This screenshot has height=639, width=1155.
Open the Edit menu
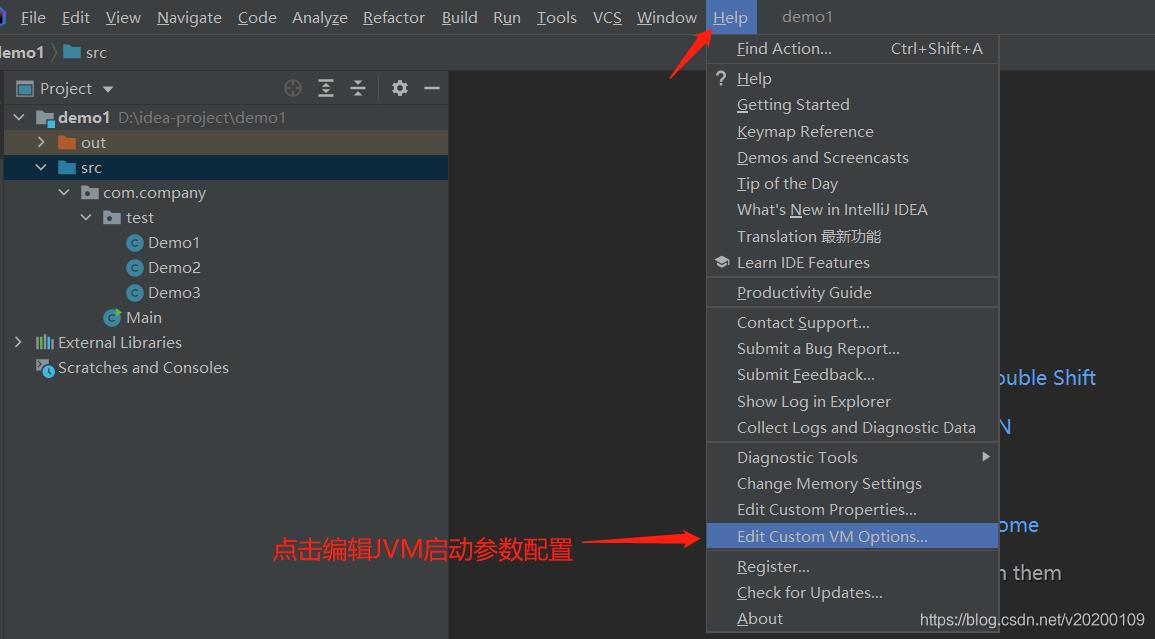[75, 17]
